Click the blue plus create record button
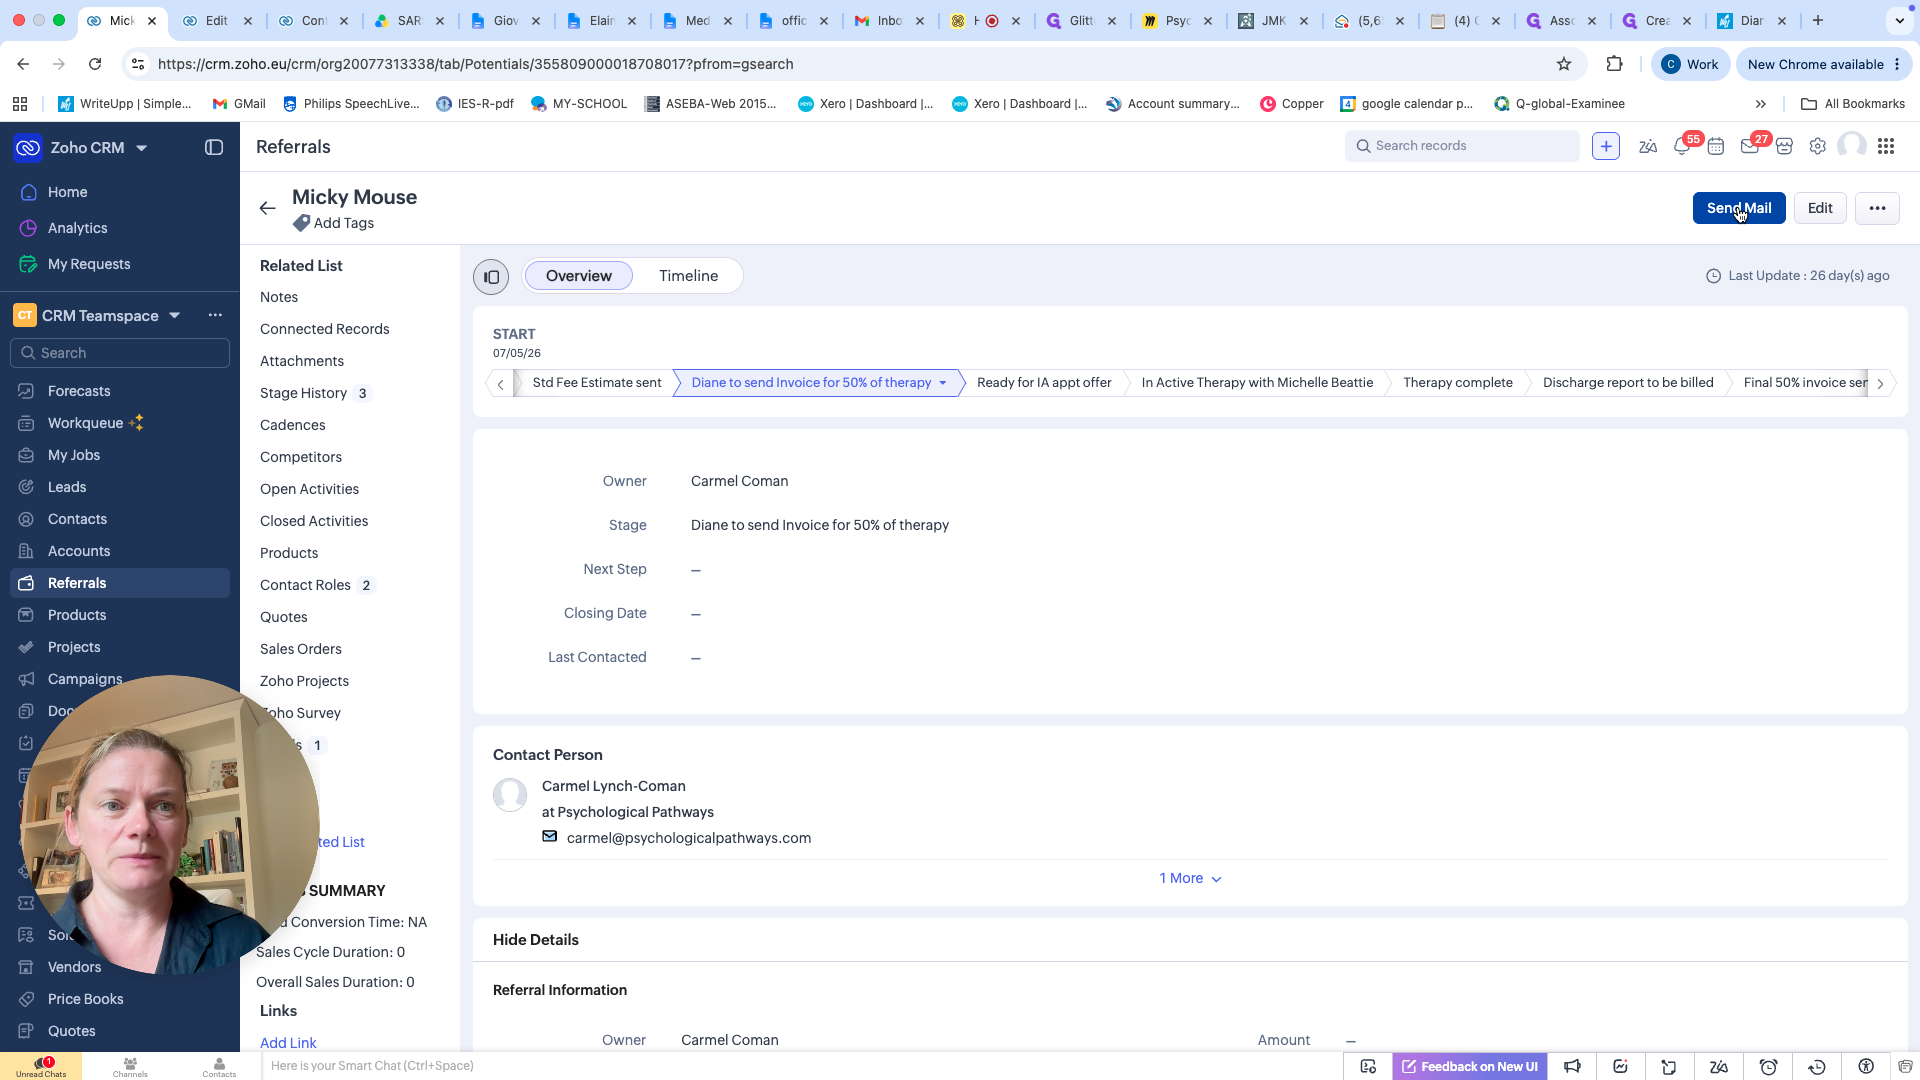Screen dimensions: 1920x1080 pyautogui.click(x=1606, y=146)
